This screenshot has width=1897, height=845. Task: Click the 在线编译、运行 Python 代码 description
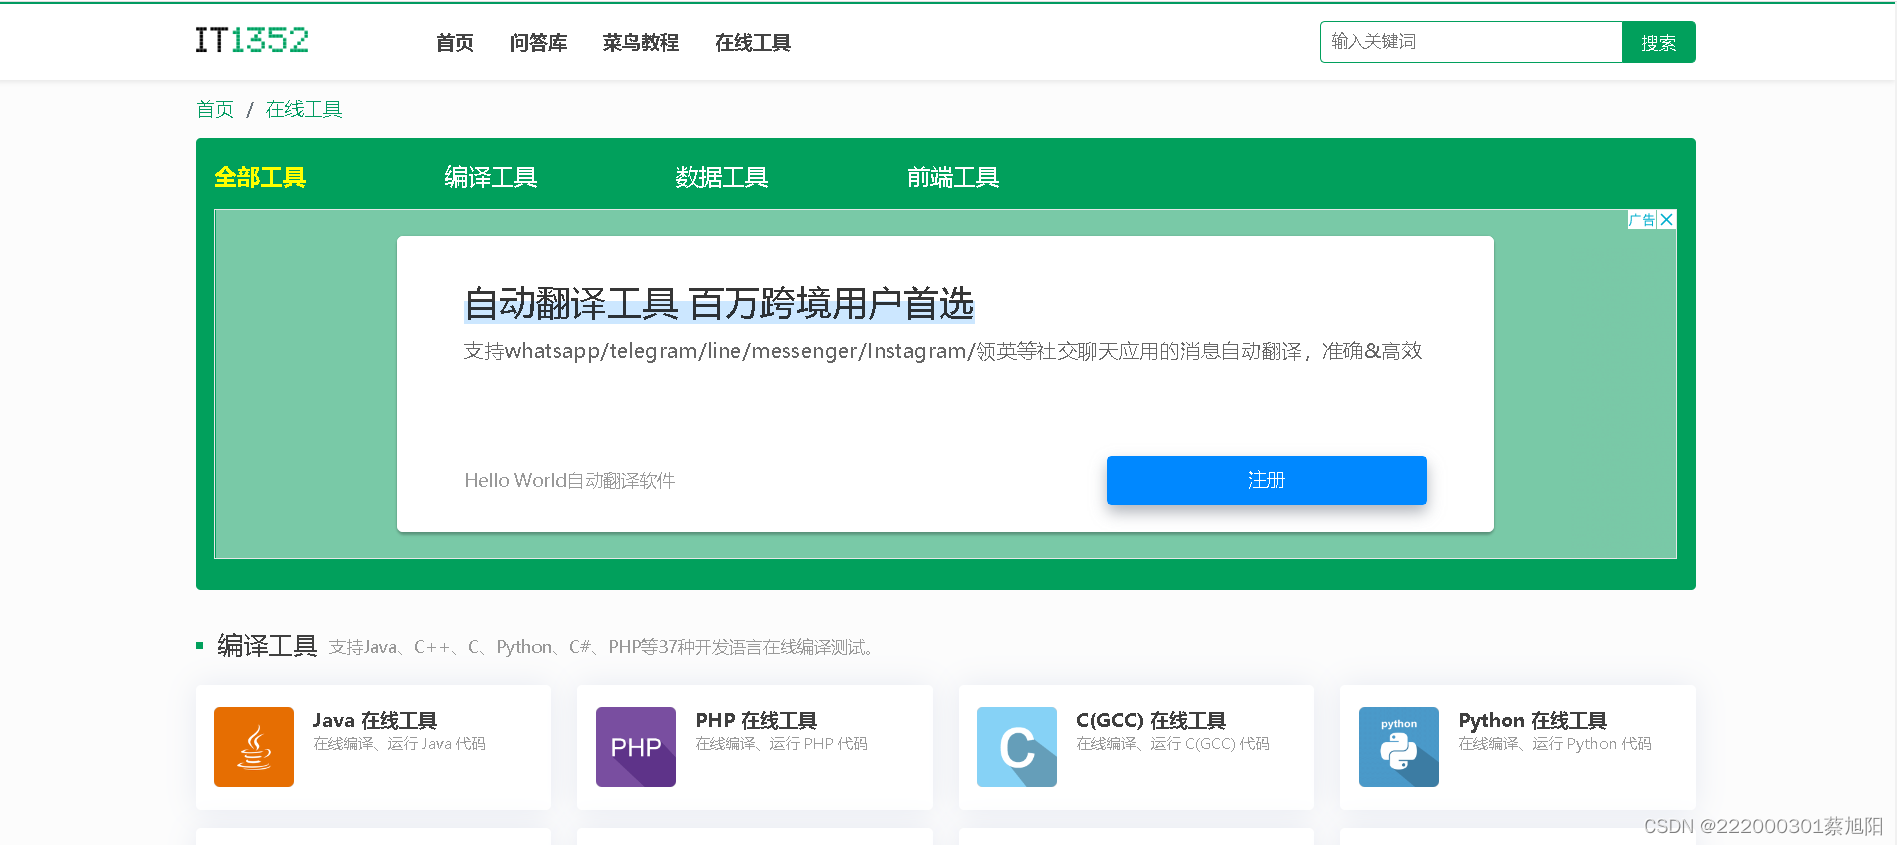pyautogui.click(x=1555, y=744)
